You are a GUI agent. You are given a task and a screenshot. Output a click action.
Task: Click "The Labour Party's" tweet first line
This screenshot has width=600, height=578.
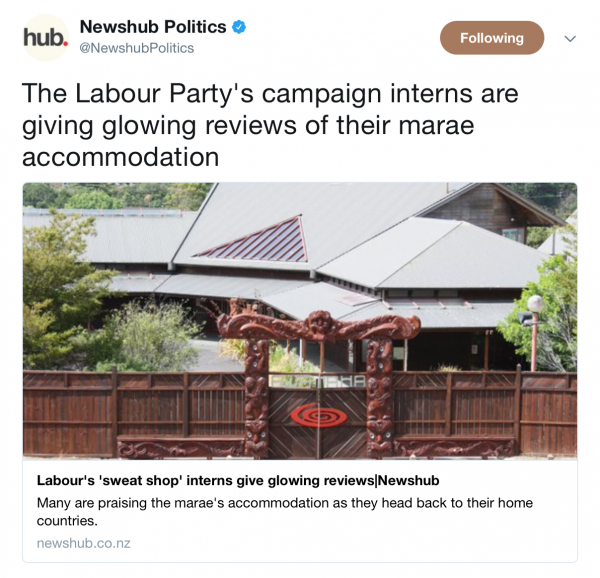point(137,94)
